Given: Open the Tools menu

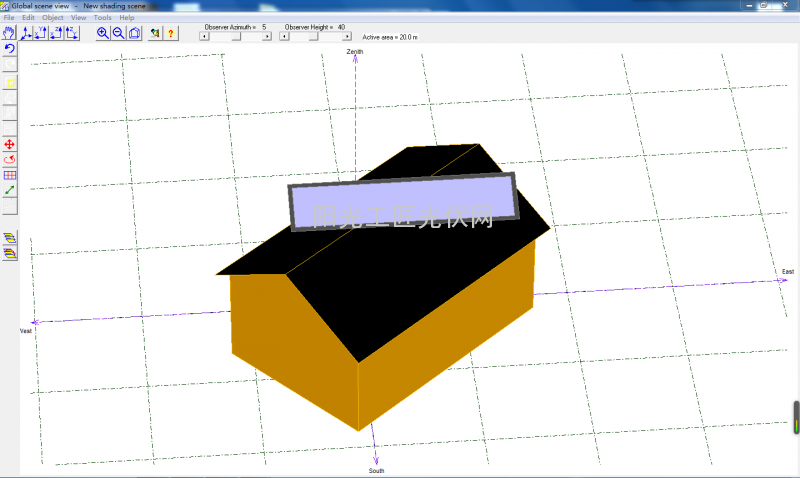Looking at the screenshot, I should (102, 18).
